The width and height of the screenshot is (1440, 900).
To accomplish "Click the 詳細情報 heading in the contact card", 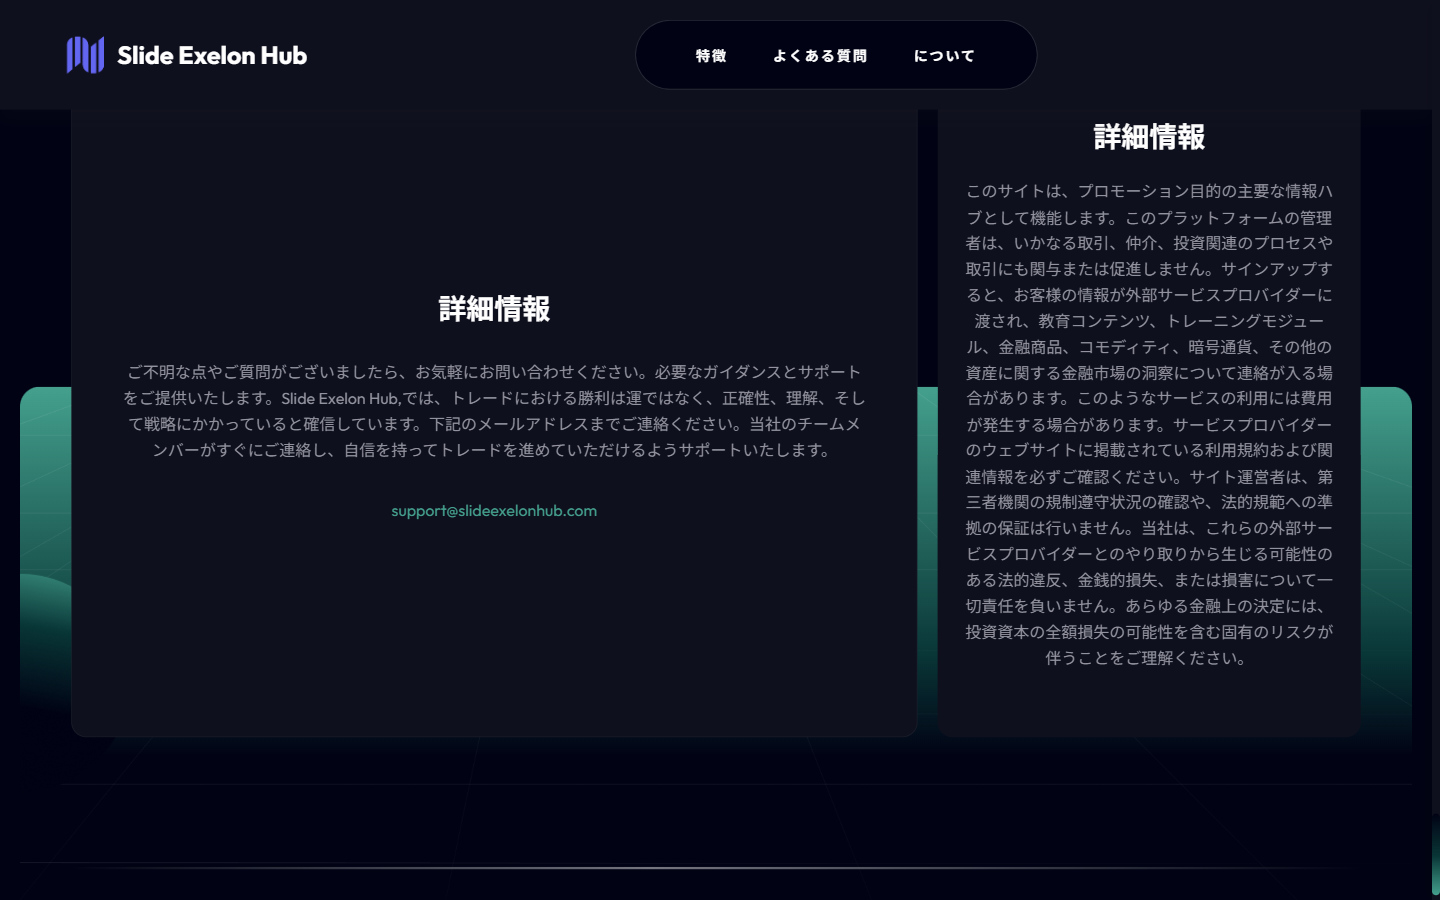I will [x=494, y=309].
